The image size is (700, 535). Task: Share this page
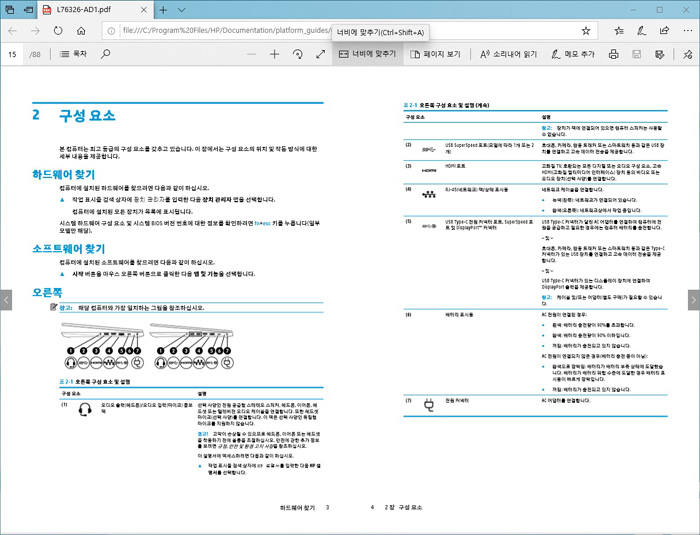tap(664, 31)
